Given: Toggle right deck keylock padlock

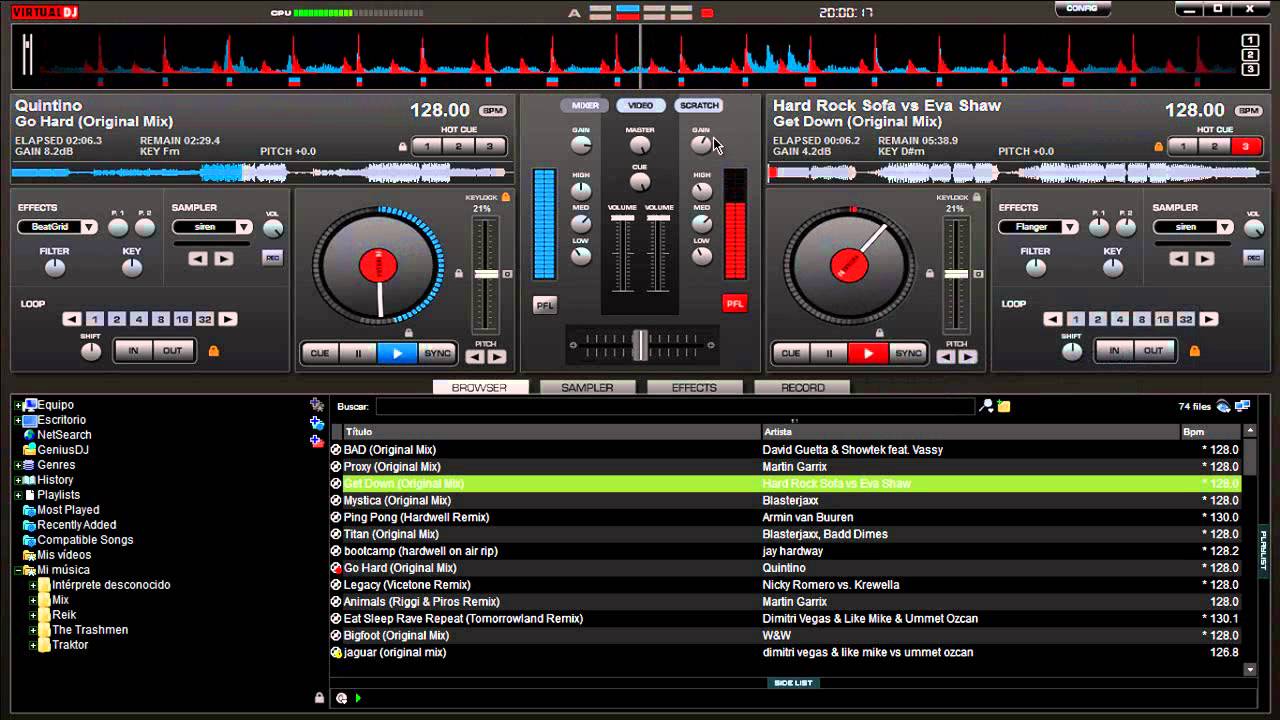Looking at the screenshot, I should click(976, 198).
